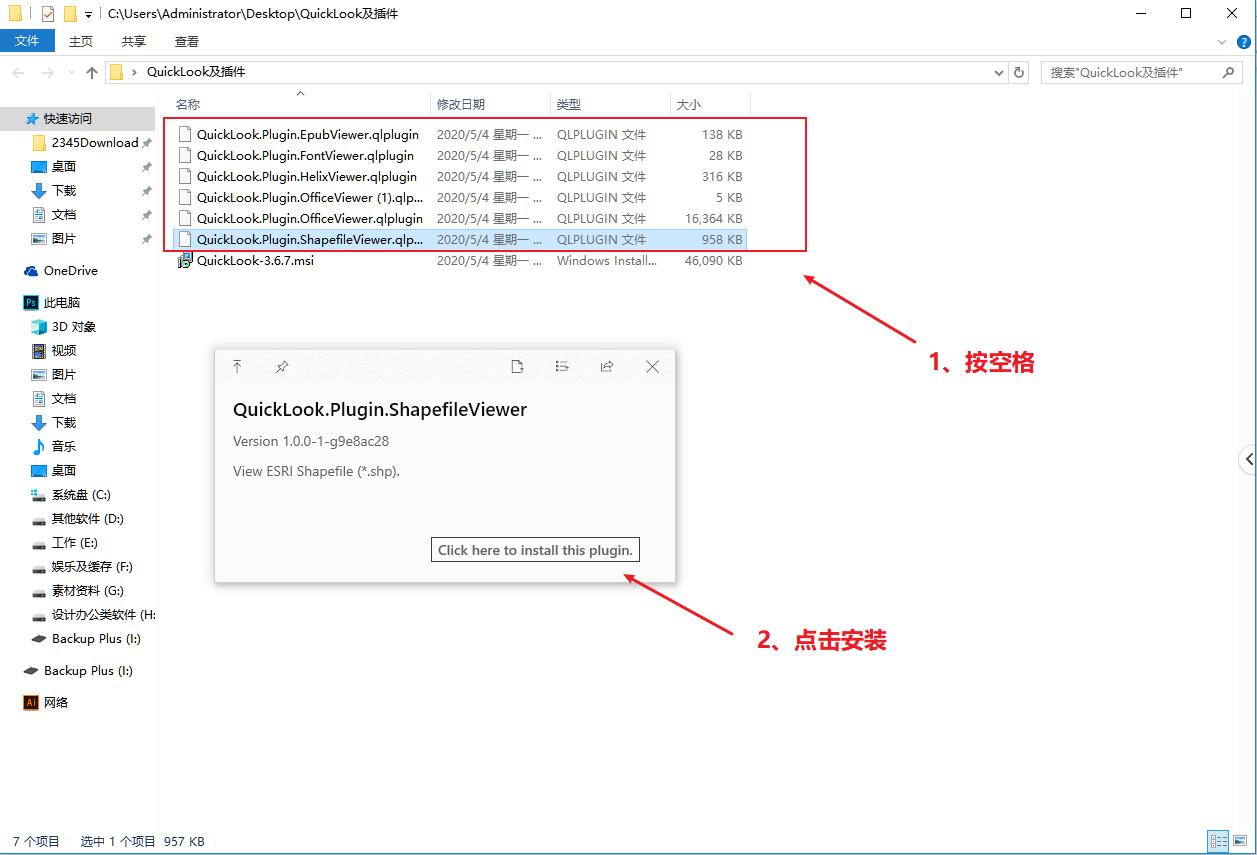
Task: Open the 主页 ribbon tab
Action: tap(81, 41)
